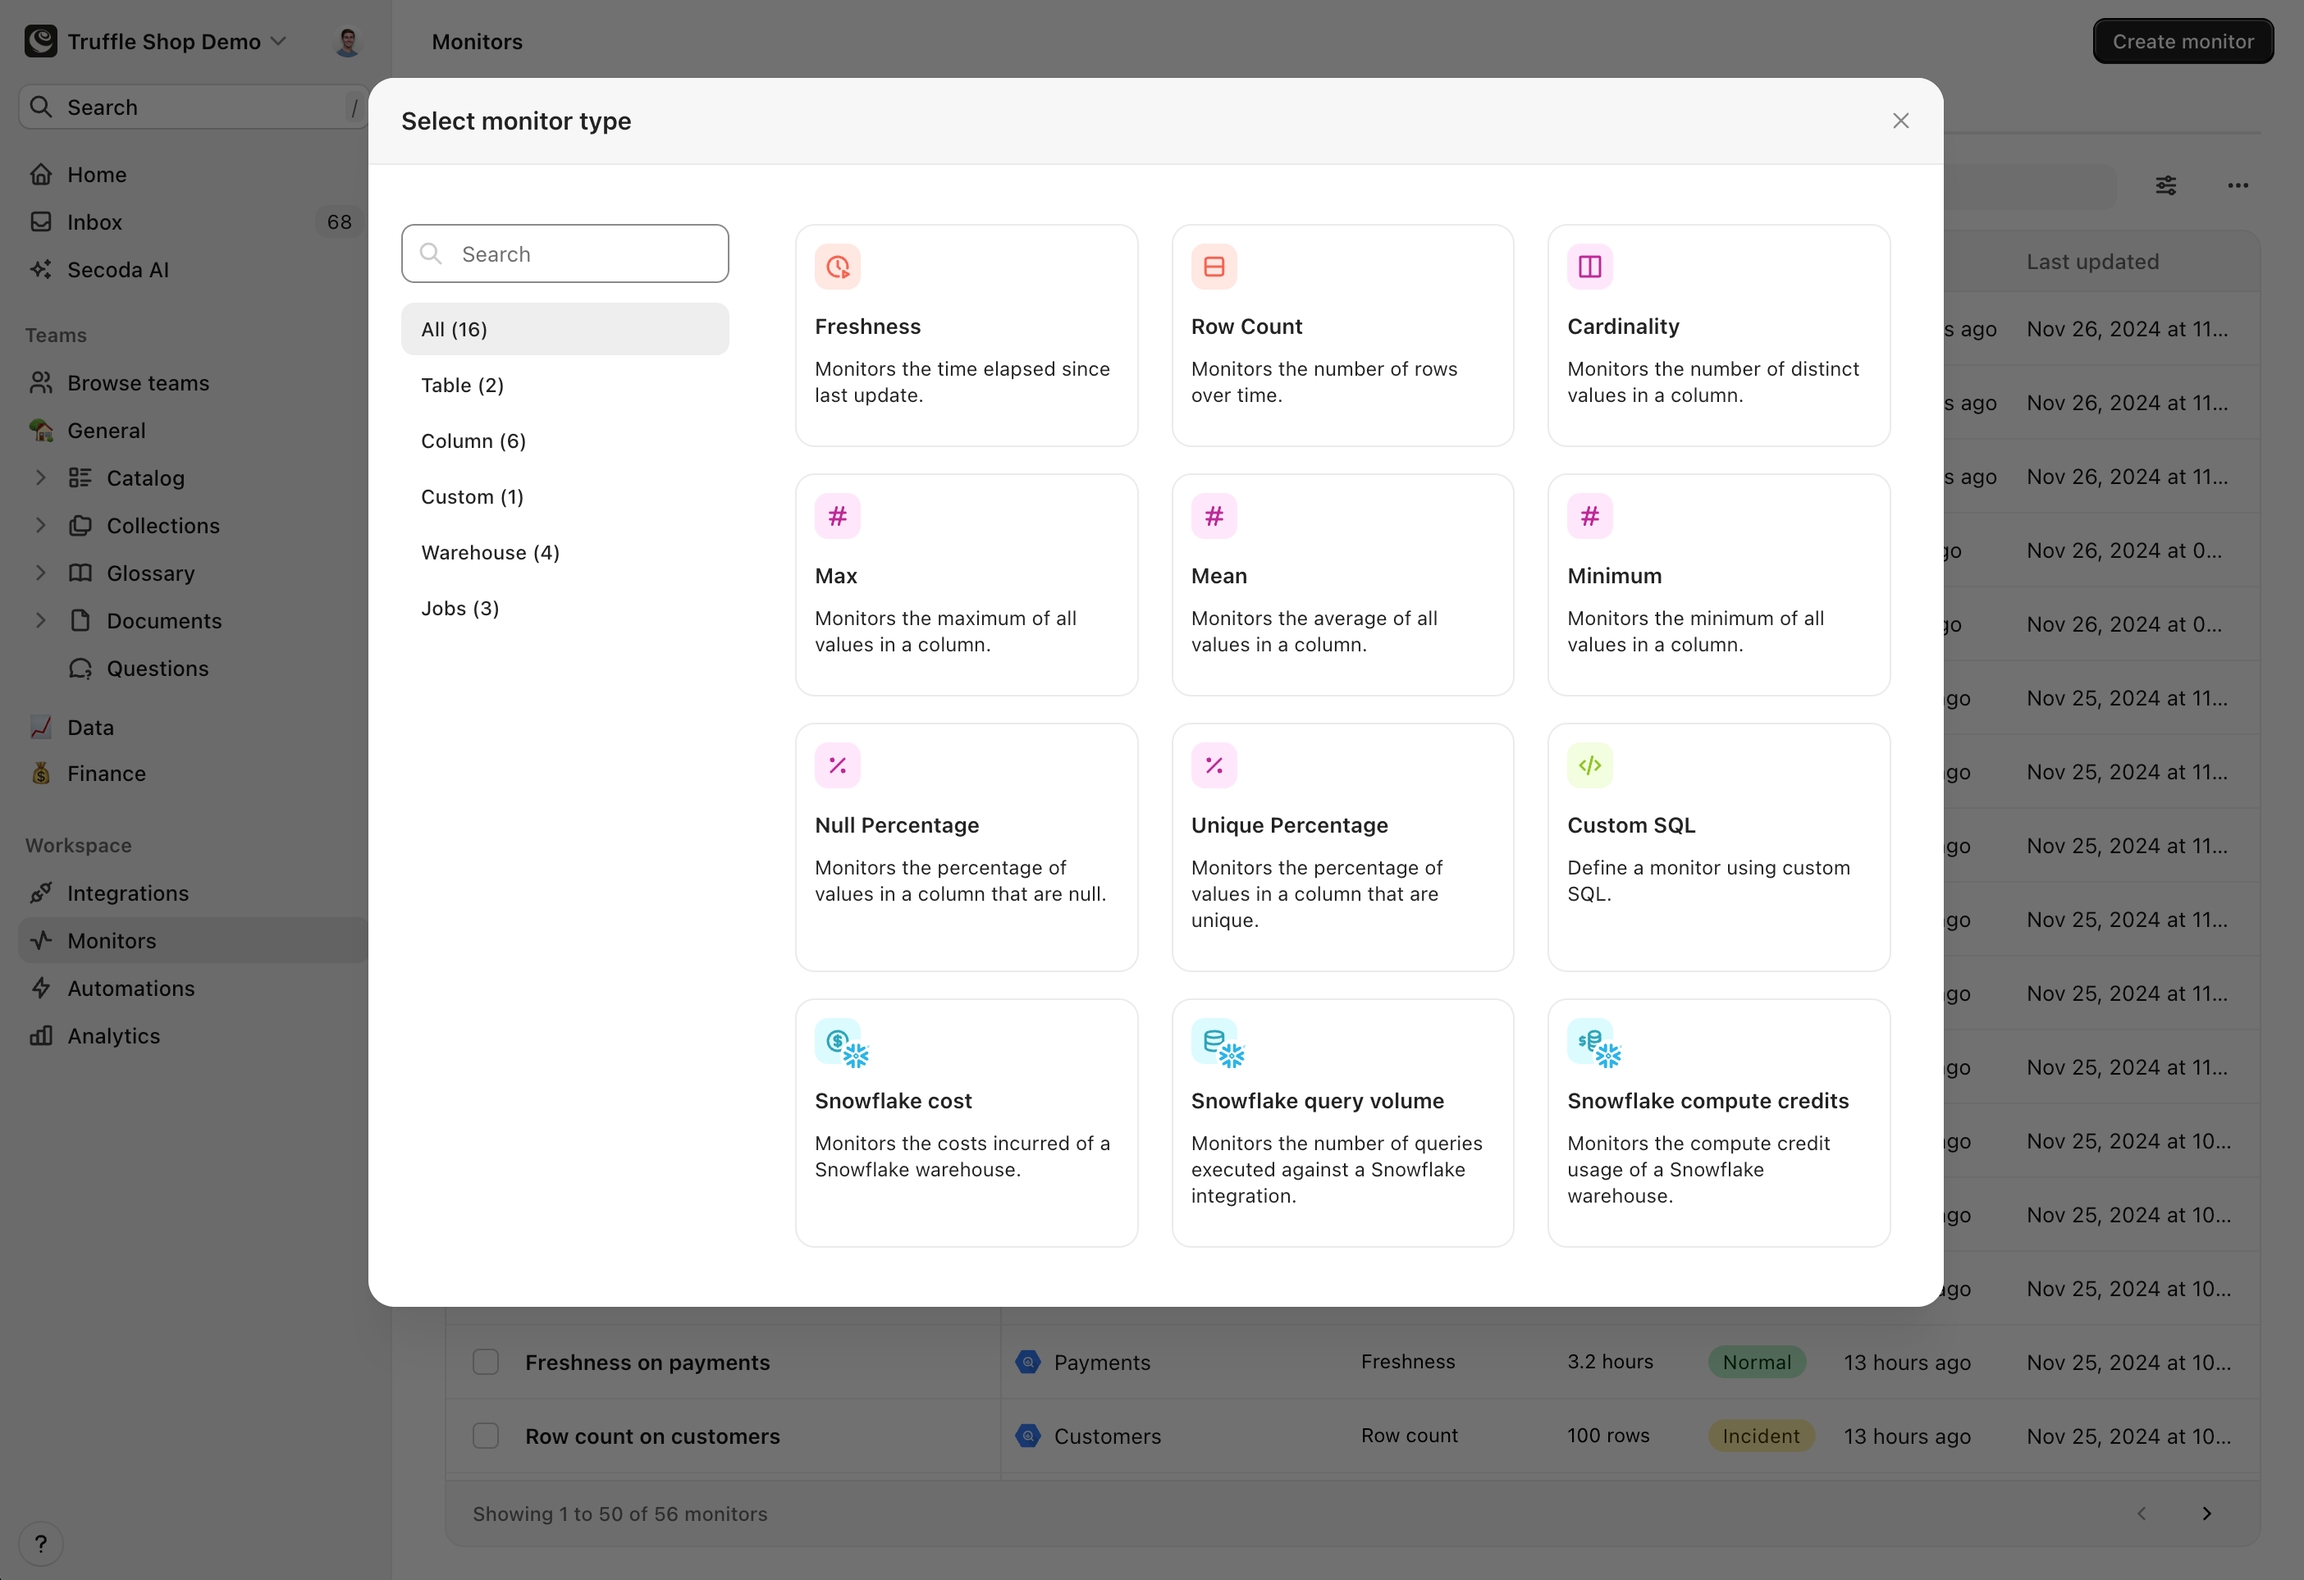Close the Select monitor type dialog
Image resolution: width=2304 pixels, height=1580 pixels.
click(1900, 121)
